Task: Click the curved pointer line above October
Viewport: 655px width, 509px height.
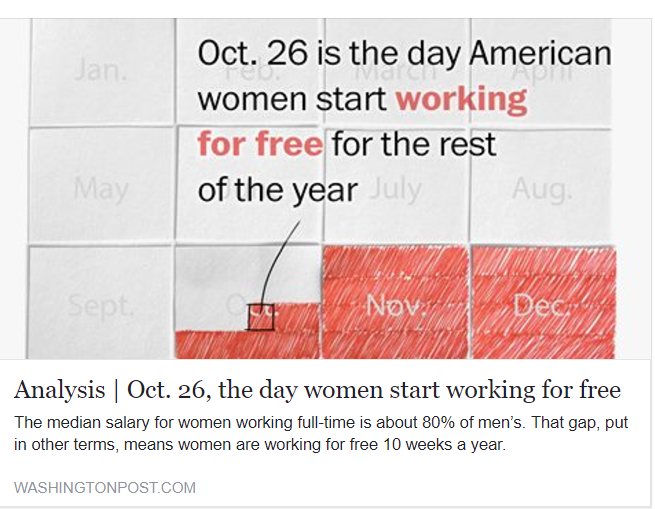Action: point(279,264)
